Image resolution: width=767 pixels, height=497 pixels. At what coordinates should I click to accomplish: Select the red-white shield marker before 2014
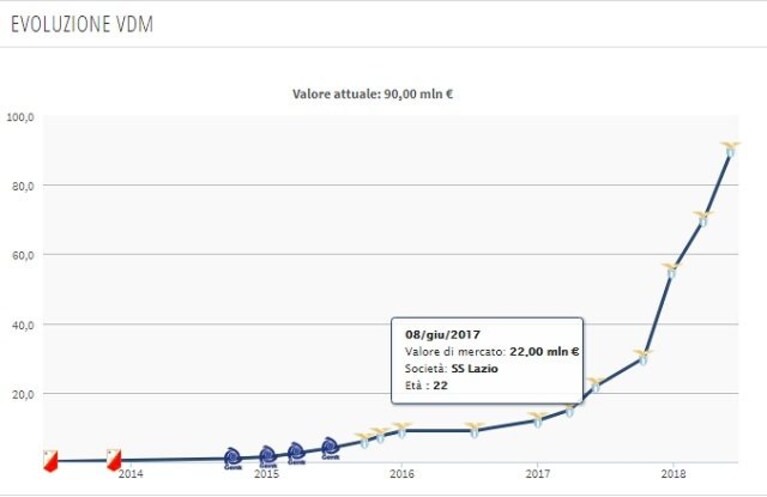pos(114,460)
